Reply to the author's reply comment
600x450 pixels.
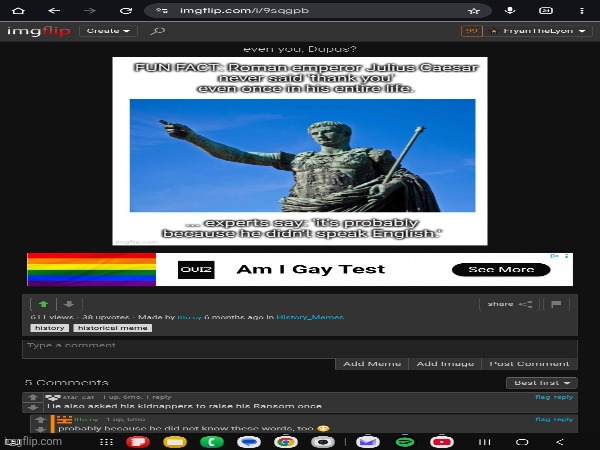point(563,419)
